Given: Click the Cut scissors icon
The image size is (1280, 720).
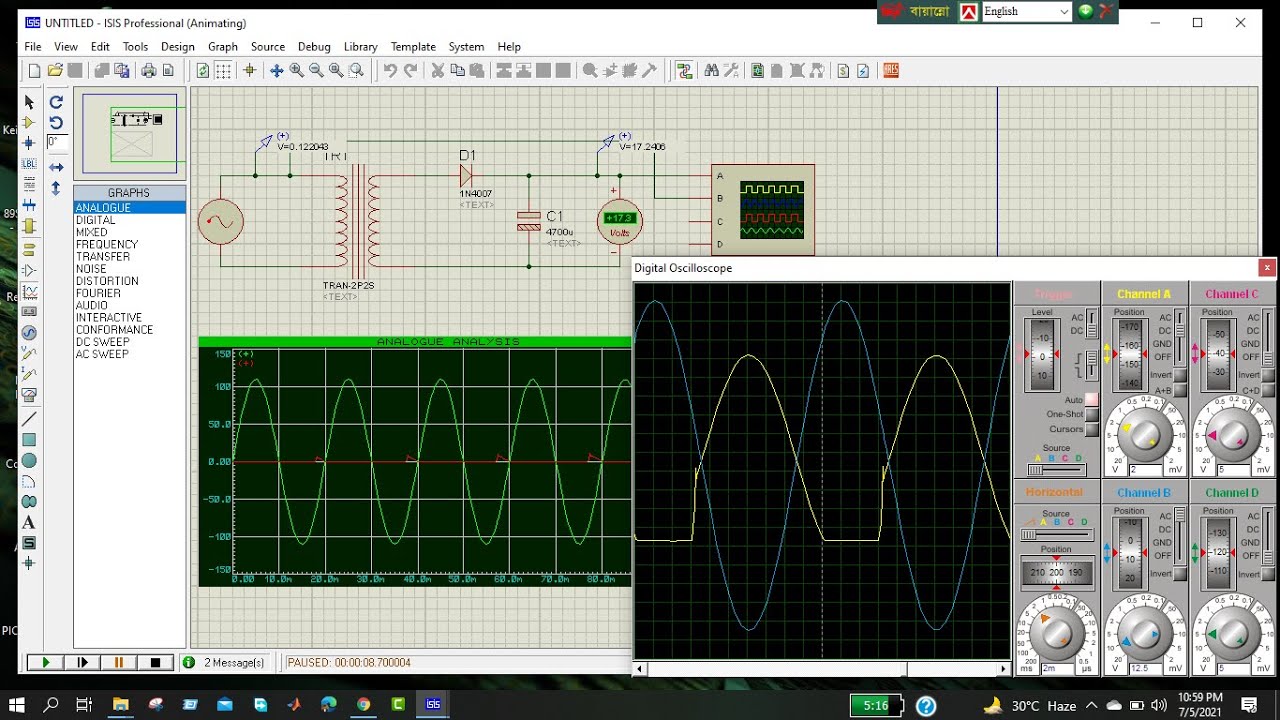Looking at the screenshot, I should [x=438, y=71].
